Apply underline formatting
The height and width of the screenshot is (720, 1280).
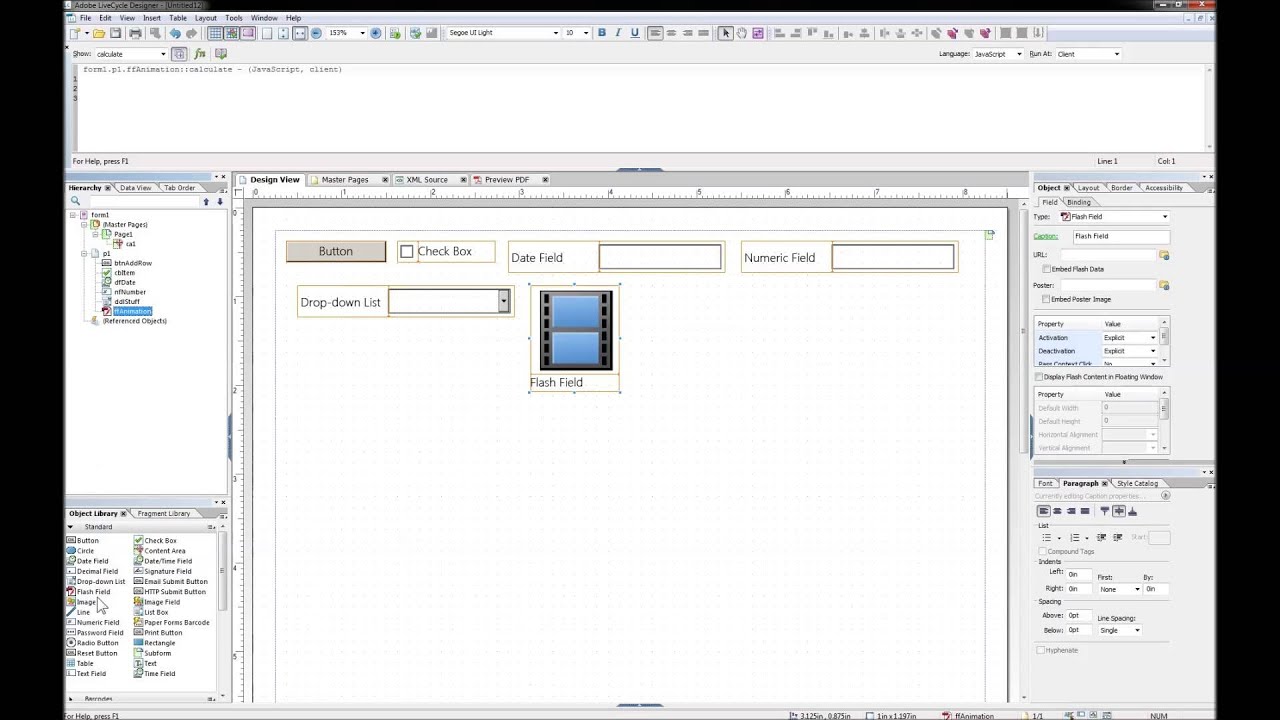pyautogui.click(x=634, y=33)
